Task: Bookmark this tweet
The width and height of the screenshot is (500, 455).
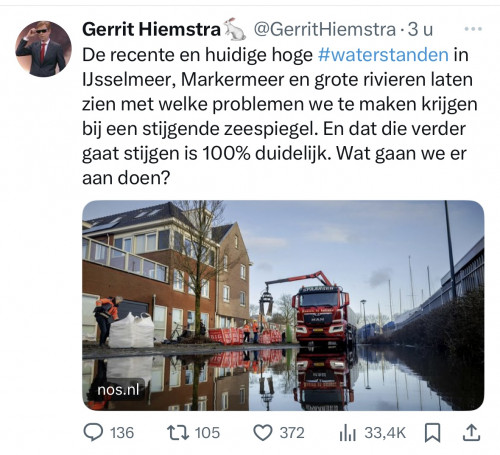Action: pyautogui.click(x=432, y=433)
